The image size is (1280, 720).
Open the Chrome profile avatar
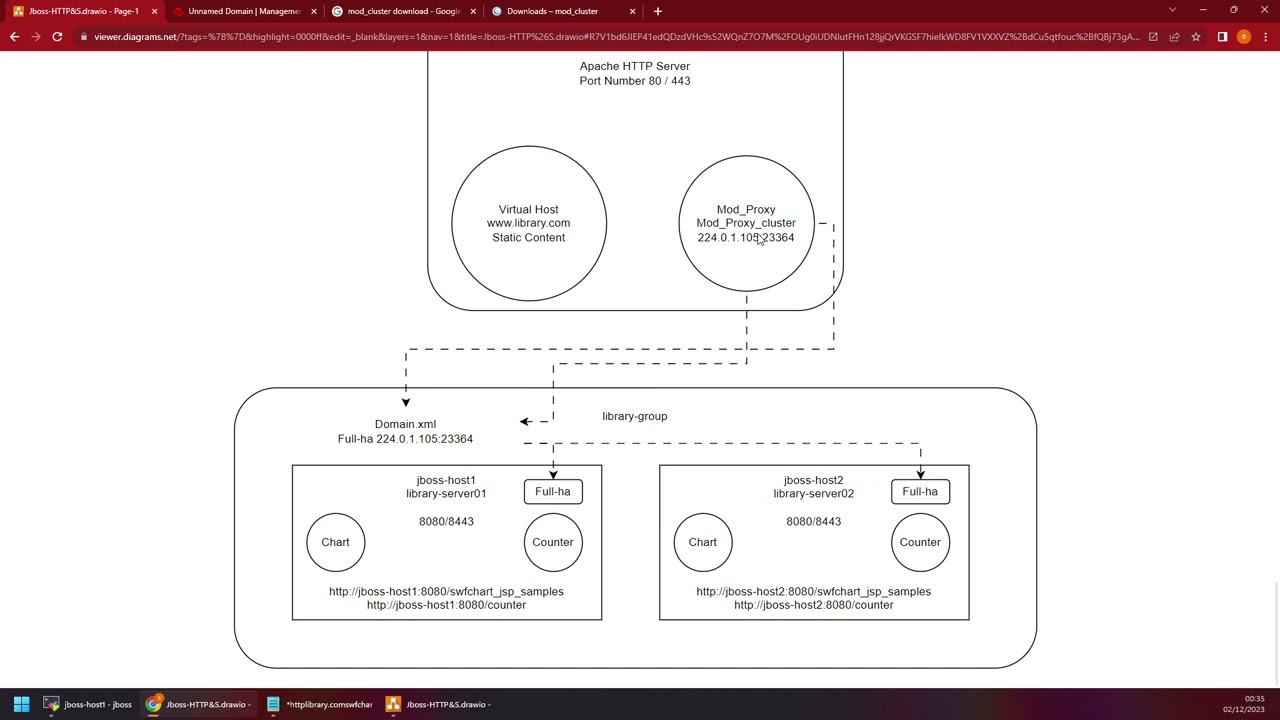pos(1243,37)
